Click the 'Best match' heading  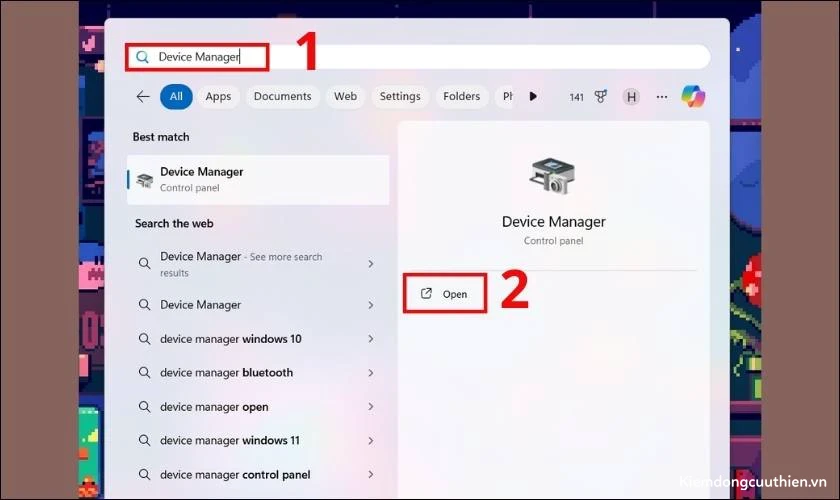point(161,137)
